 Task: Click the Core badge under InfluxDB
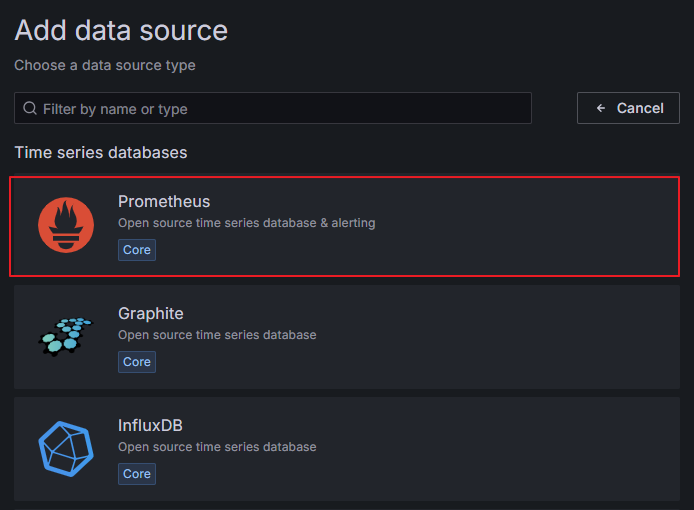137,474
